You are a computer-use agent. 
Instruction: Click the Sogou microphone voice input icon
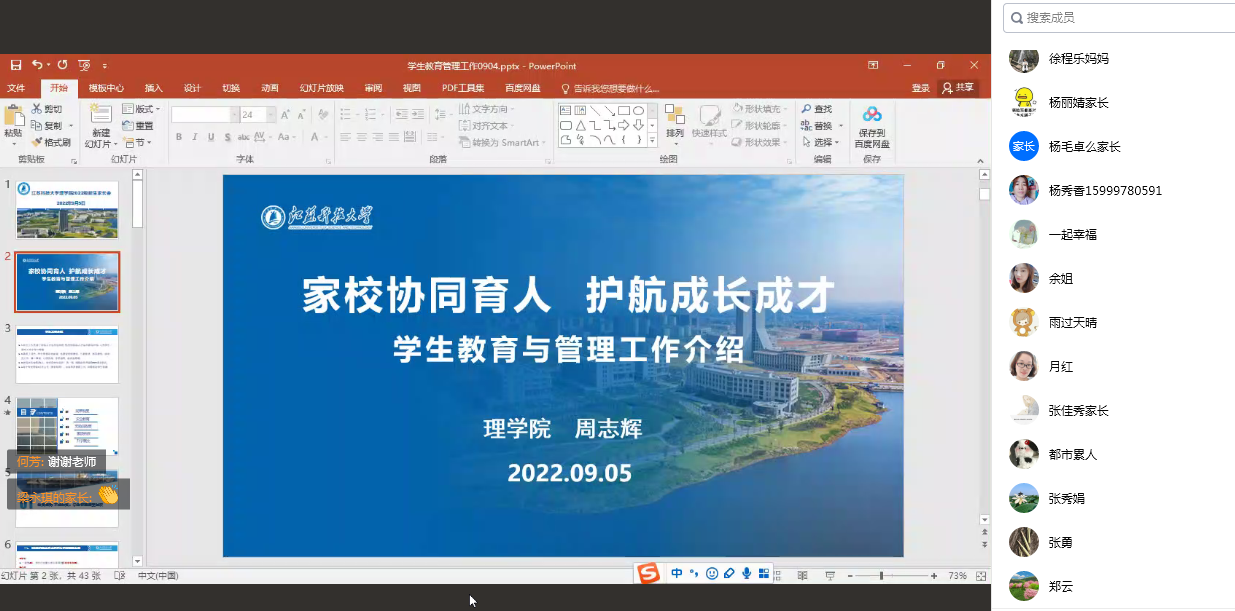[746, 573]
